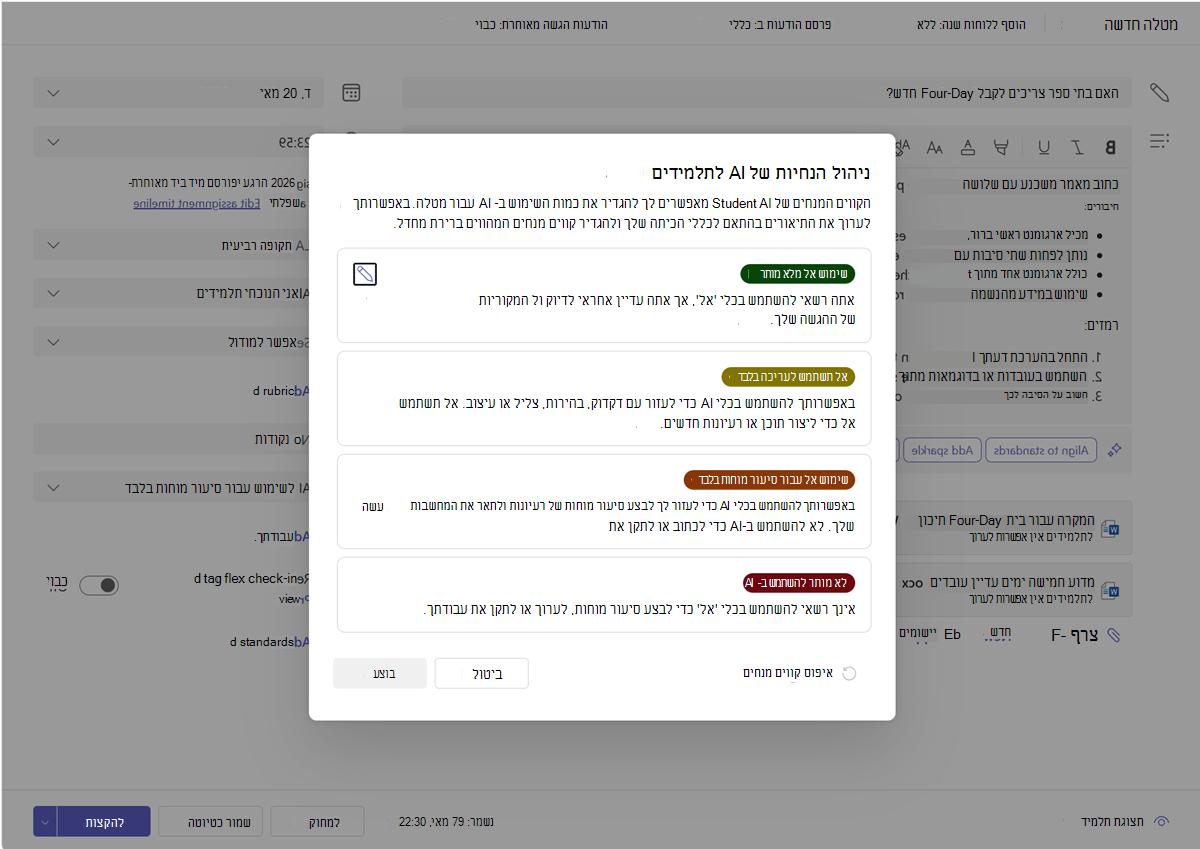Toggle the flex check-in tag switch

coord(99,585)
